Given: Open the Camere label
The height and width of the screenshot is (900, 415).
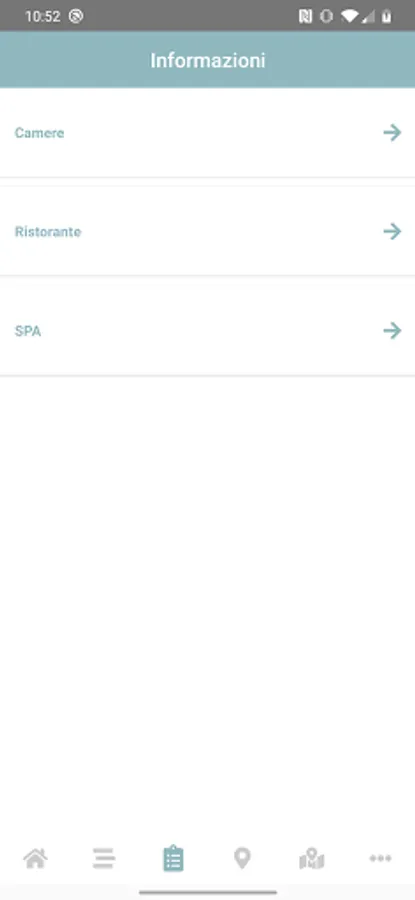Looking at the screenshot, I should [40, 133].
